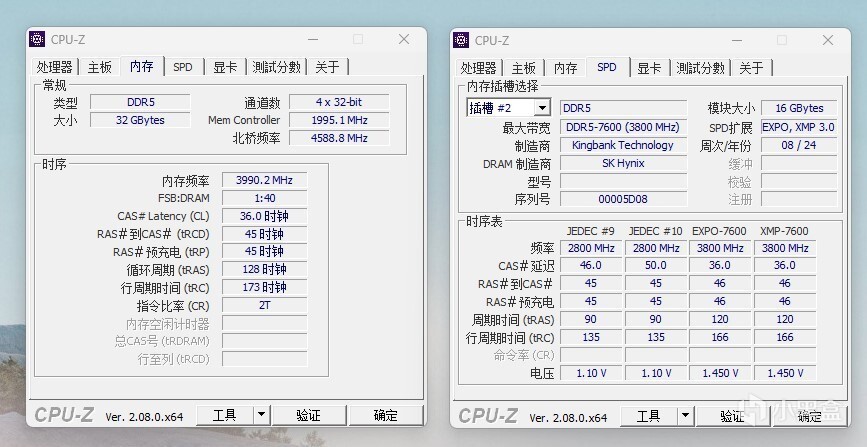Open 显卡 tab in left CPU-Z window
The width and height of the screenshot is (867, 447).
pos(225,67)
